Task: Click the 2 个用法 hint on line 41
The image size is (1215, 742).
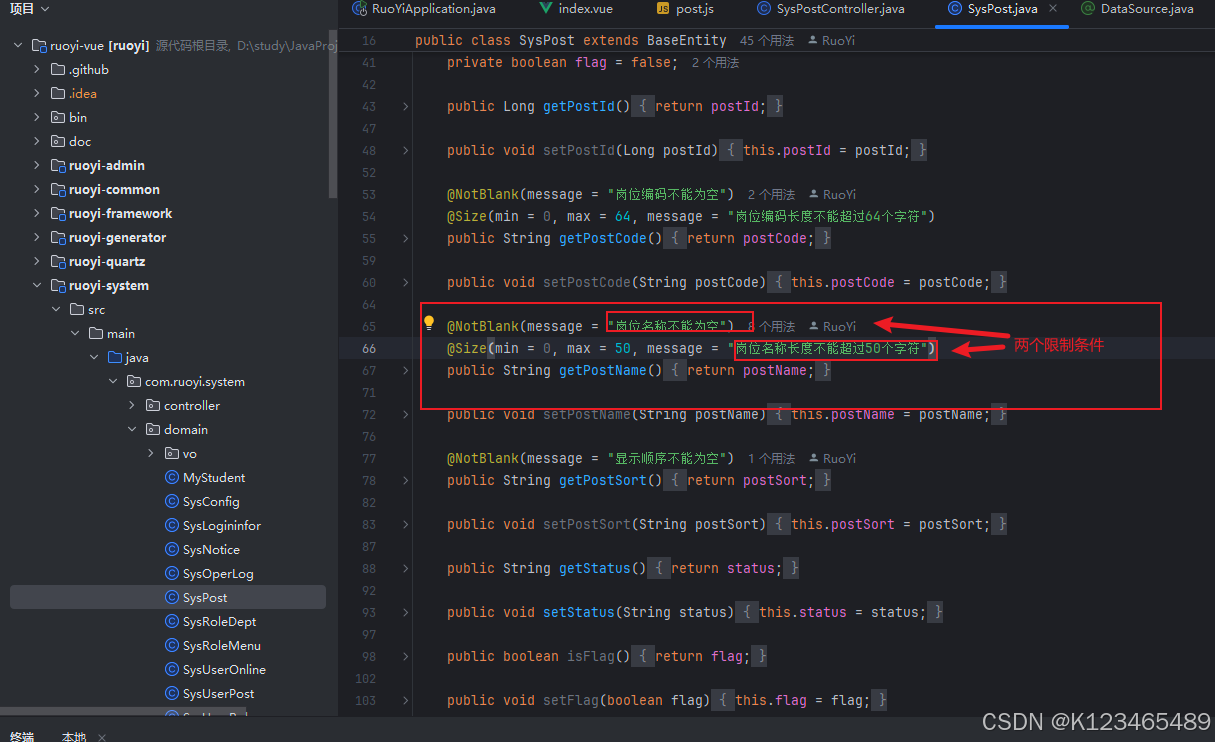Action: [715, 63]
